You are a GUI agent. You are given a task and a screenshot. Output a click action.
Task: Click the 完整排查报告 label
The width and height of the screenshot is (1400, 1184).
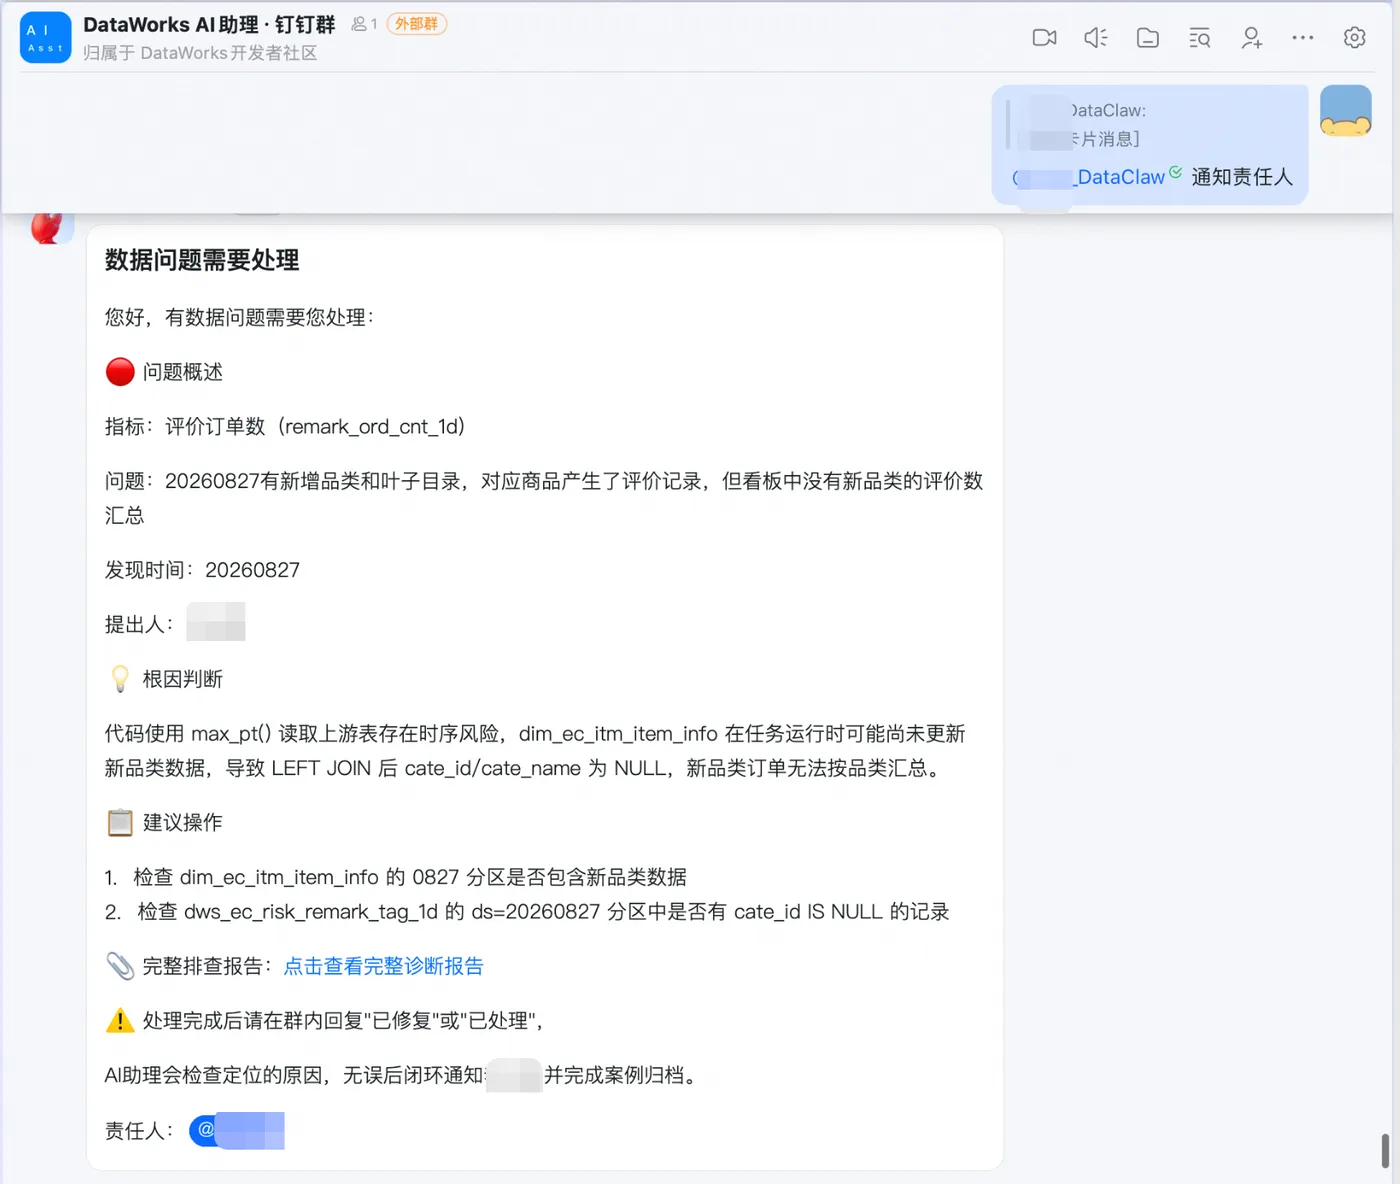(208, 966)
